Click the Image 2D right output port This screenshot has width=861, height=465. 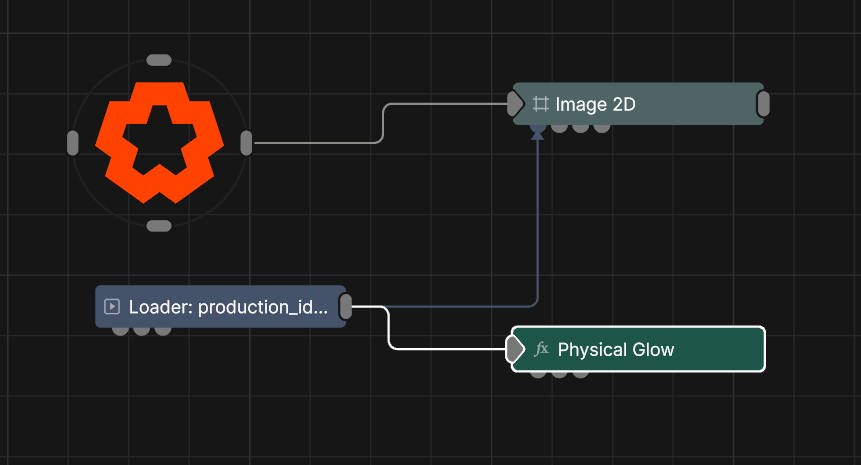[x=763, y=104]
